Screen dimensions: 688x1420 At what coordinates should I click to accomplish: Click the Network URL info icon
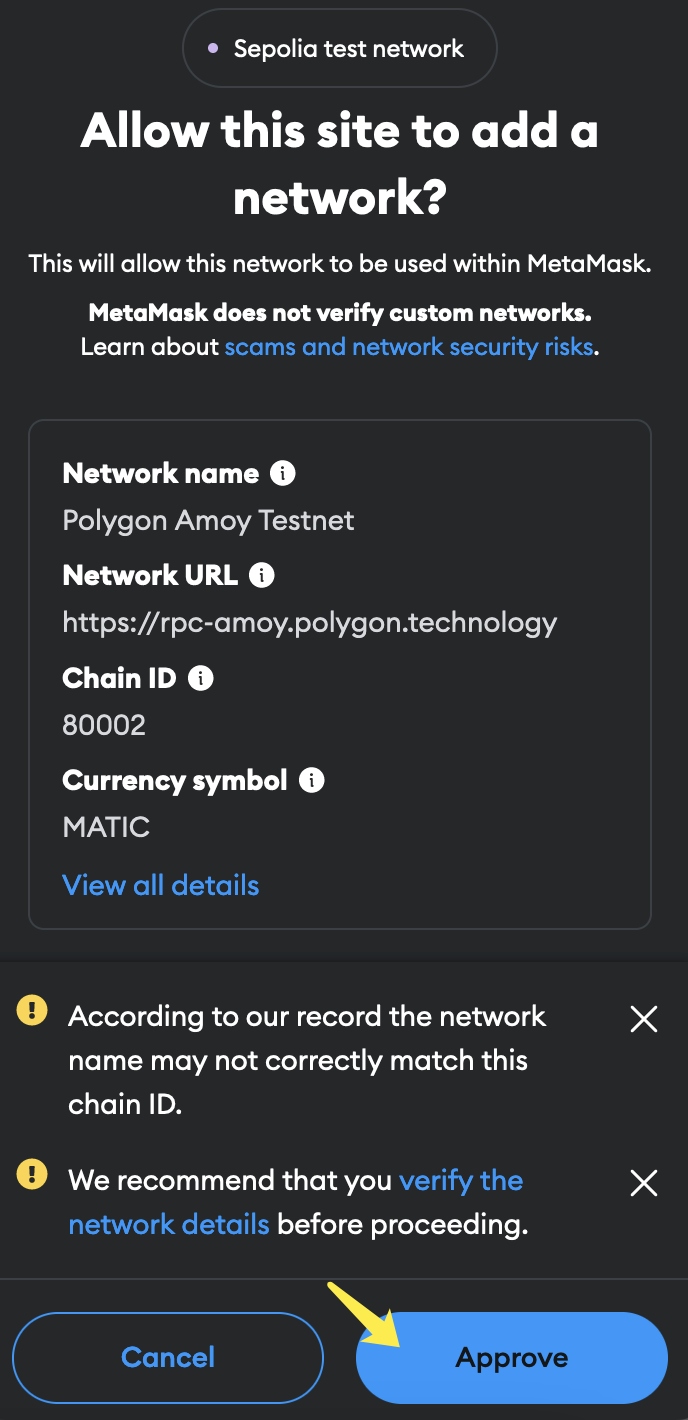pos(262,575)
